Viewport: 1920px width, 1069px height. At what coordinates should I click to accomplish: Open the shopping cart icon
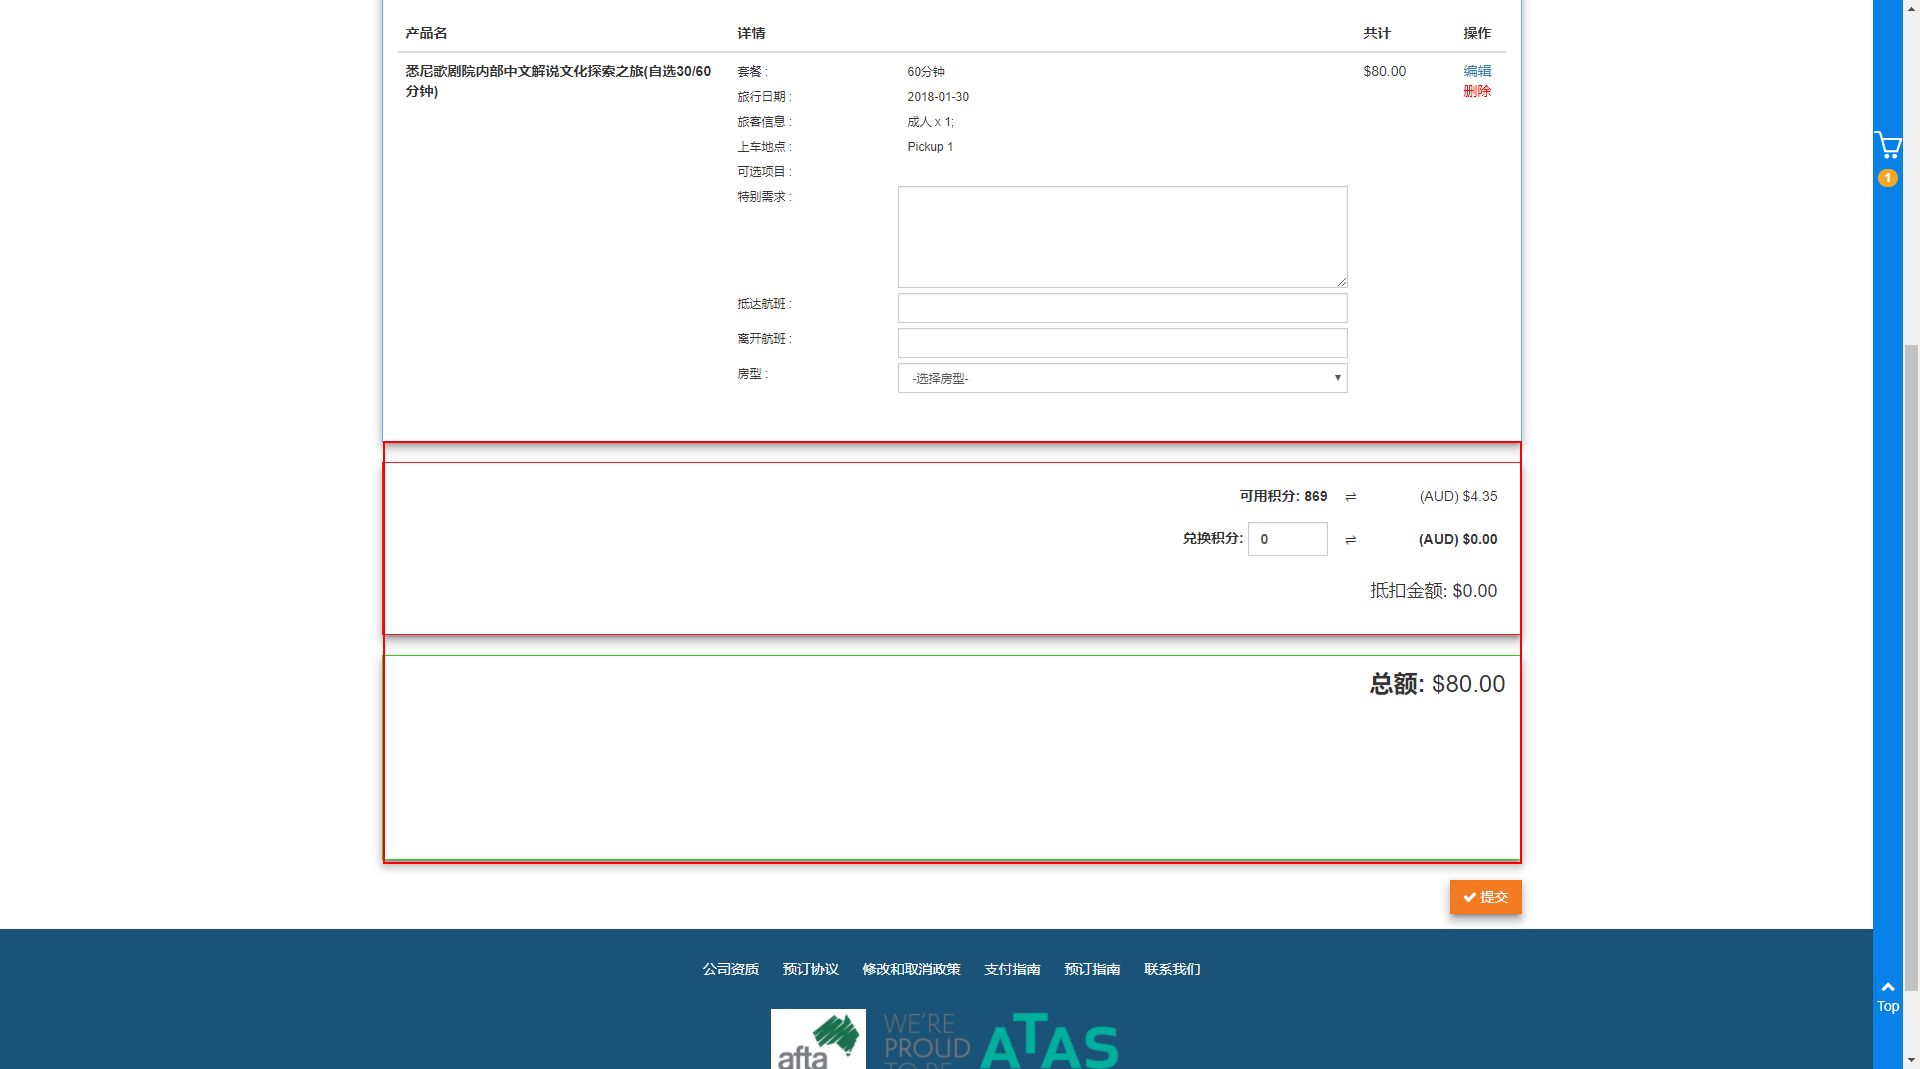[1887, 146]
